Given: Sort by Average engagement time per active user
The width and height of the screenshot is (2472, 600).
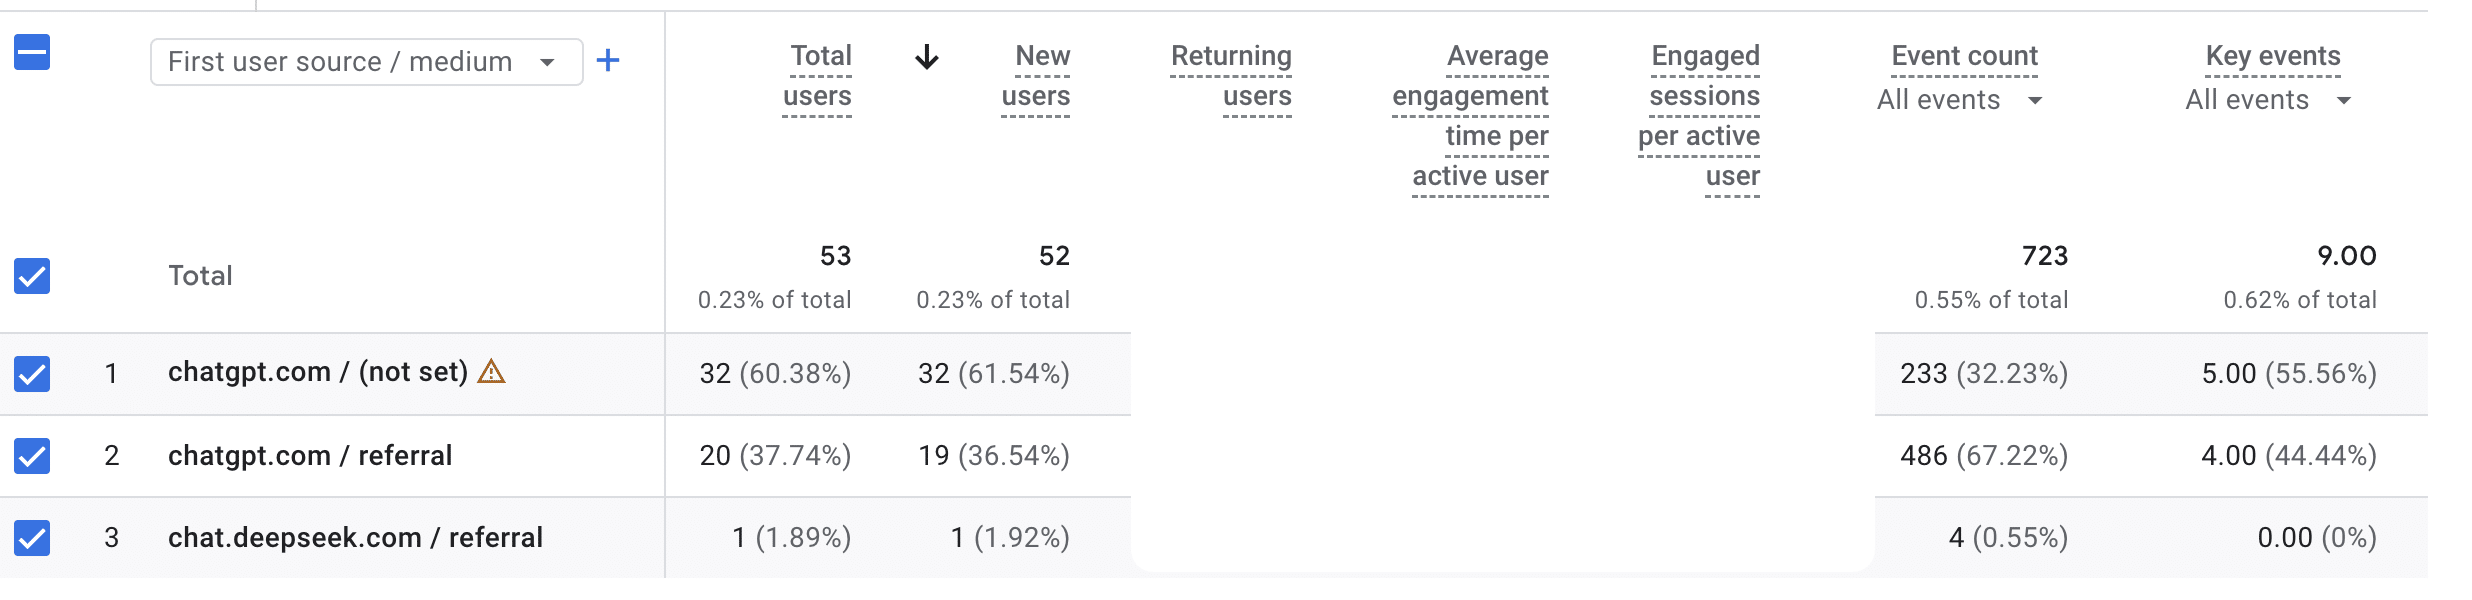Looking at the screenshot, I should tap(1471, 116).
